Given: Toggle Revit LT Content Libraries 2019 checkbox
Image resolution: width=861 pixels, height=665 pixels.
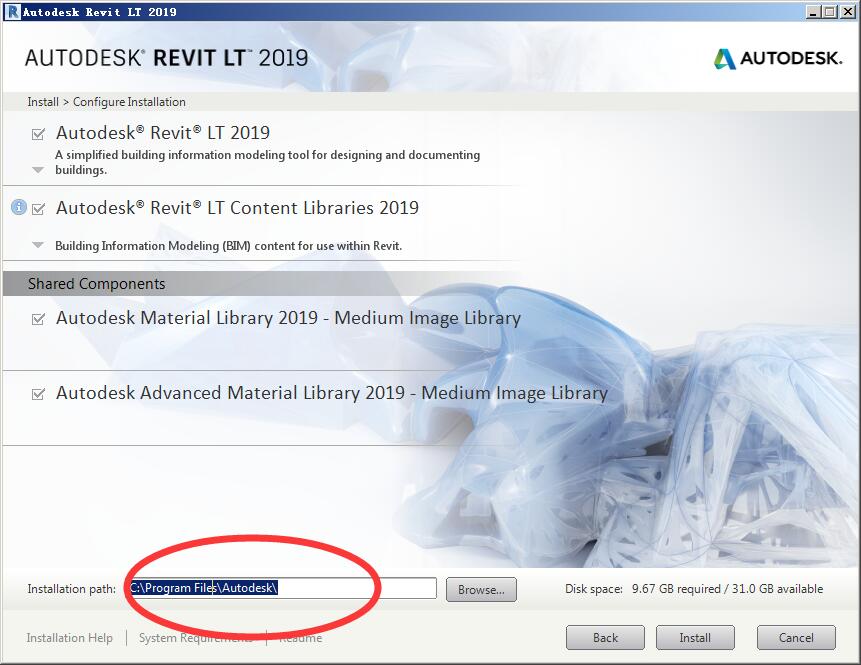Looking at the screenshot, I should coord(38,209).
